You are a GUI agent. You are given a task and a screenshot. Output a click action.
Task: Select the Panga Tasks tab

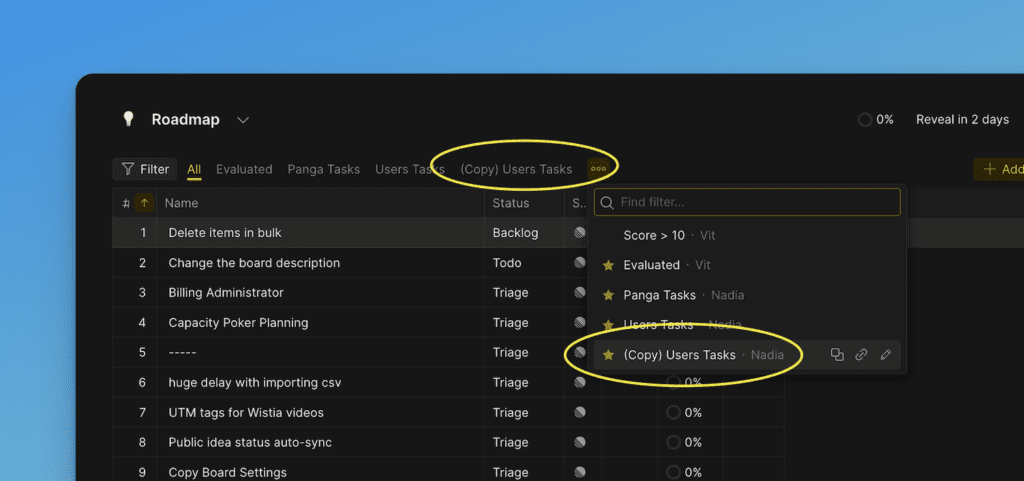pyautogui.click(x=323, y=169)
